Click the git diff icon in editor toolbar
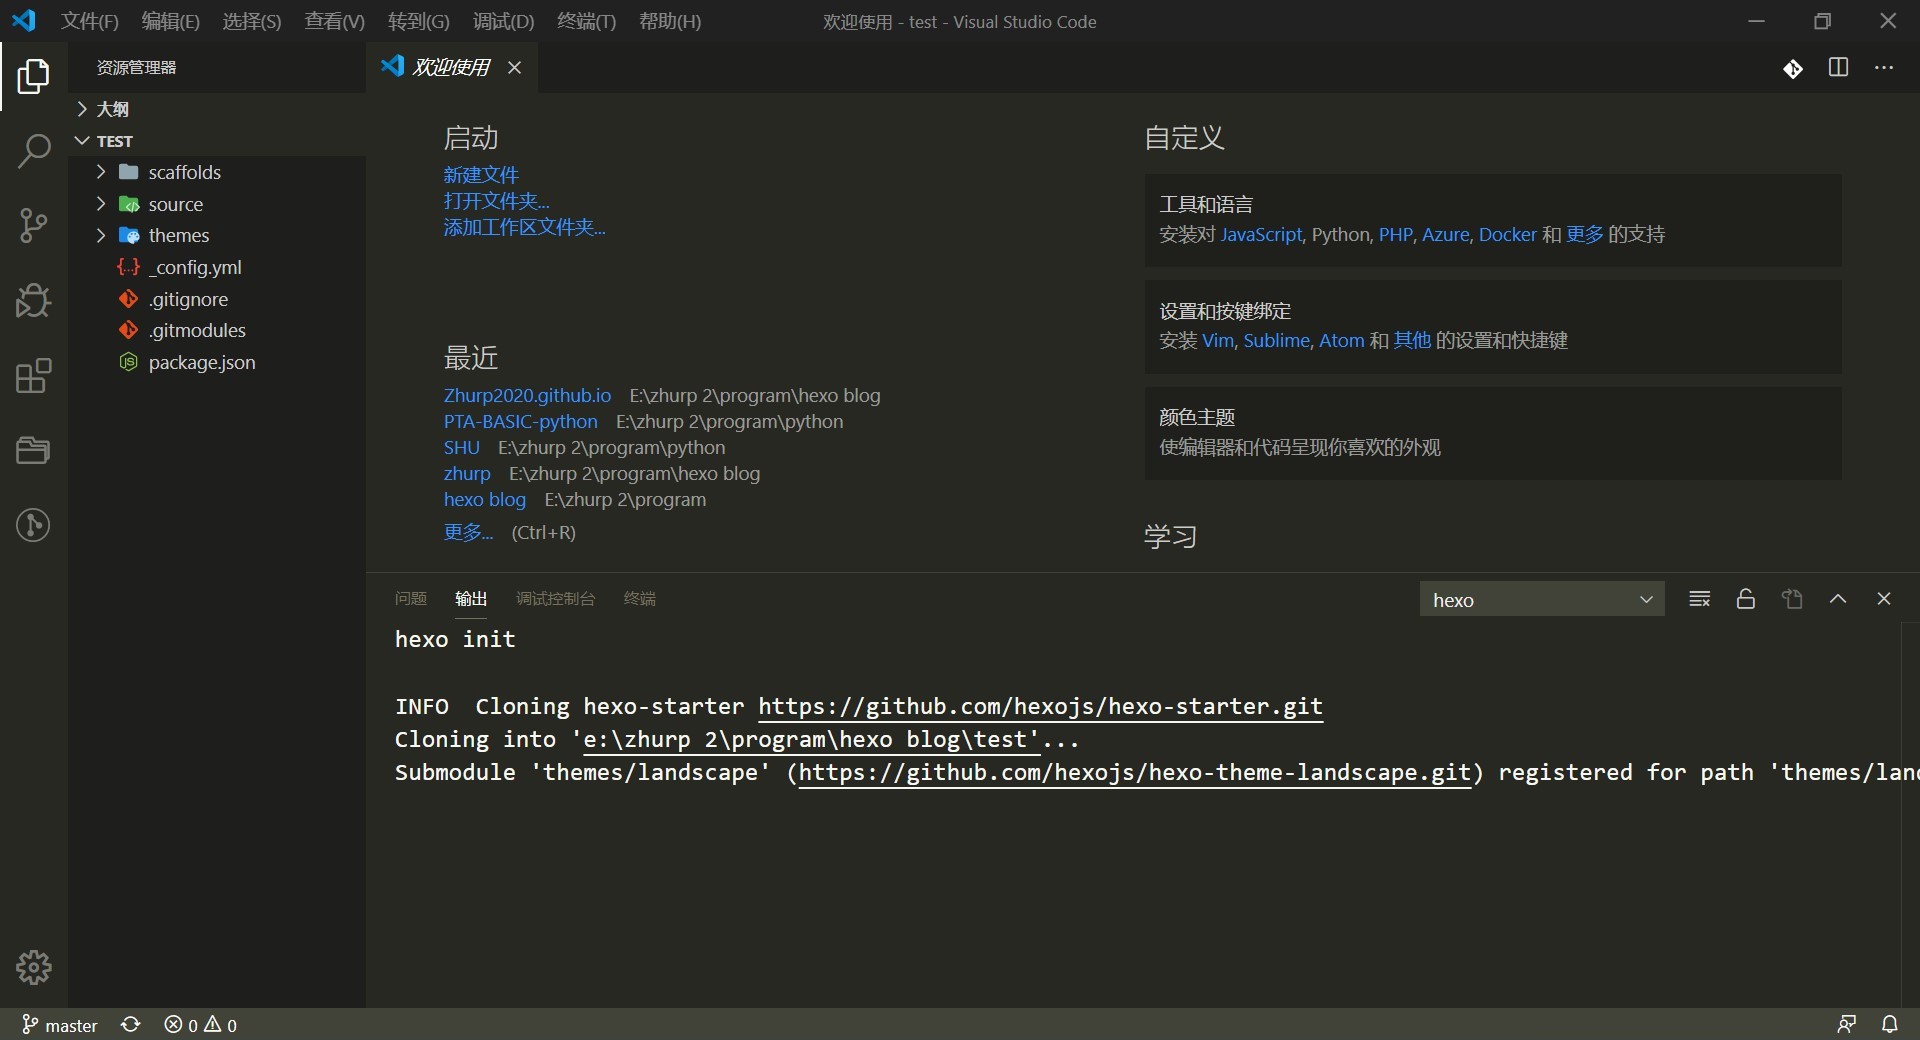The height and width of the screenshot is (1040, 1920). click(x=1793, y=68)
